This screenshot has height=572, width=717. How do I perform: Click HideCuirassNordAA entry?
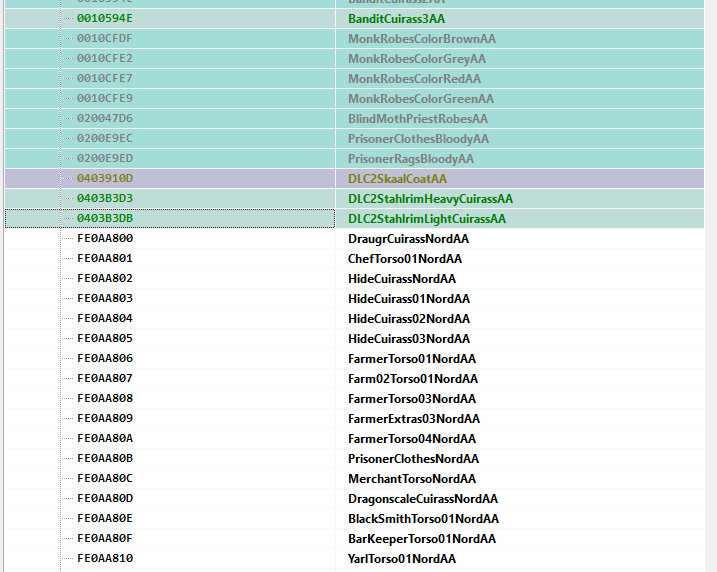click(x=402, y=278)
